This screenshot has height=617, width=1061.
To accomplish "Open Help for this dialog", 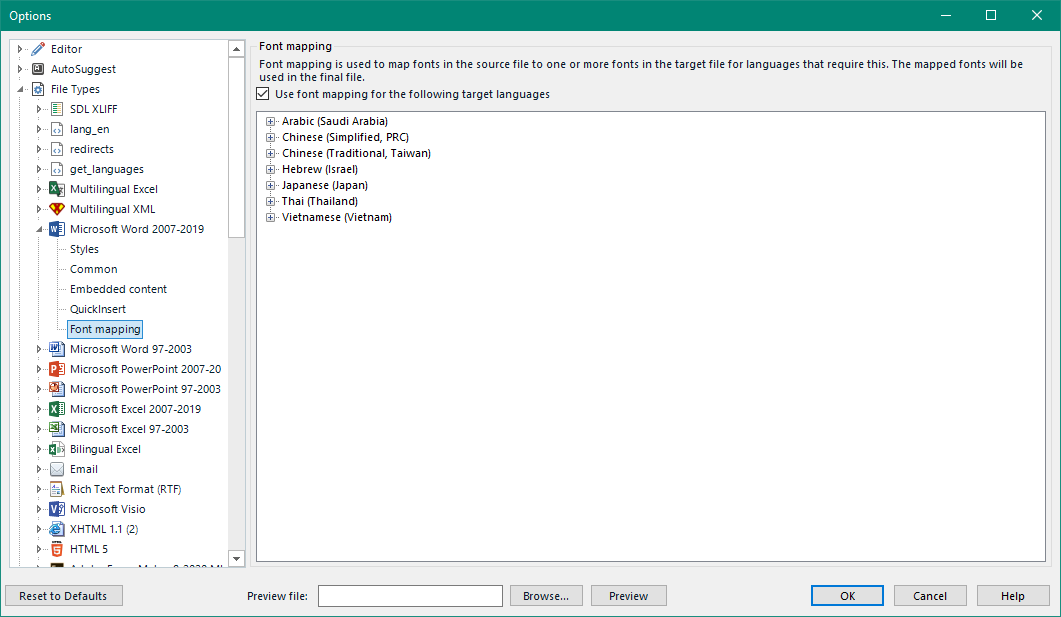I will [1013, 596].
